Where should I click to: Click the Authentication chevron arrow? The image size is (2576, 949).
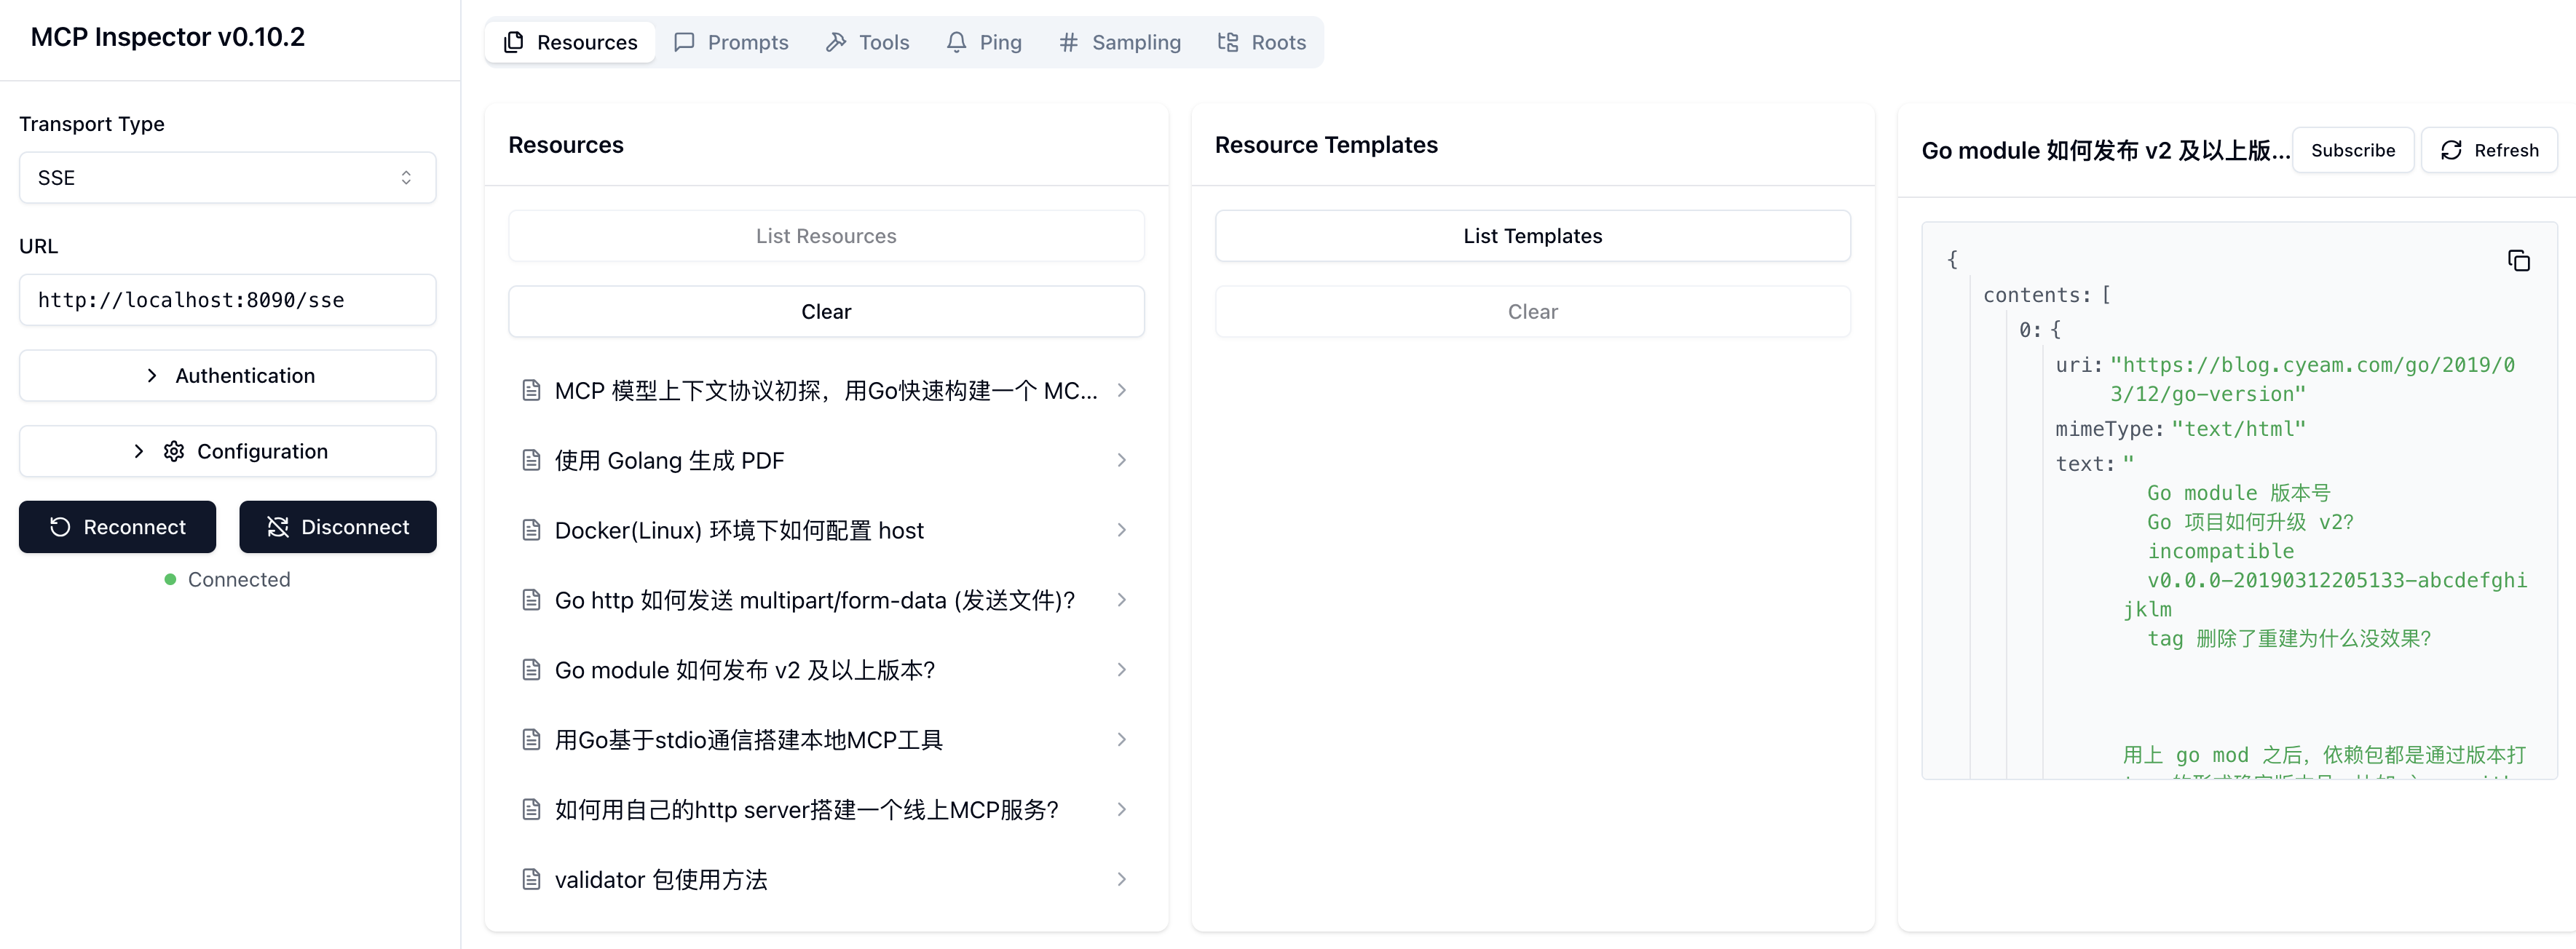pyautogui.click(x=152, y=375)
